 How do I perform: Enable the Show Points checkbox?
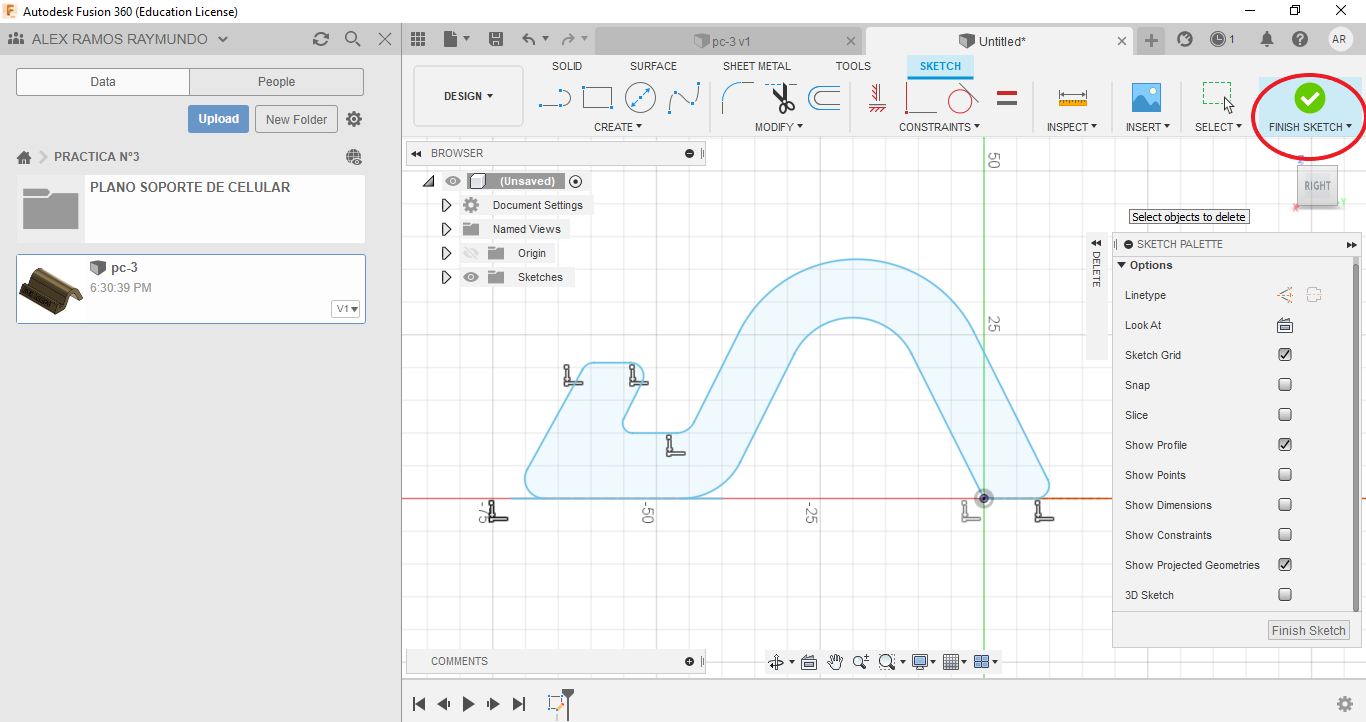coord(1285,475)
